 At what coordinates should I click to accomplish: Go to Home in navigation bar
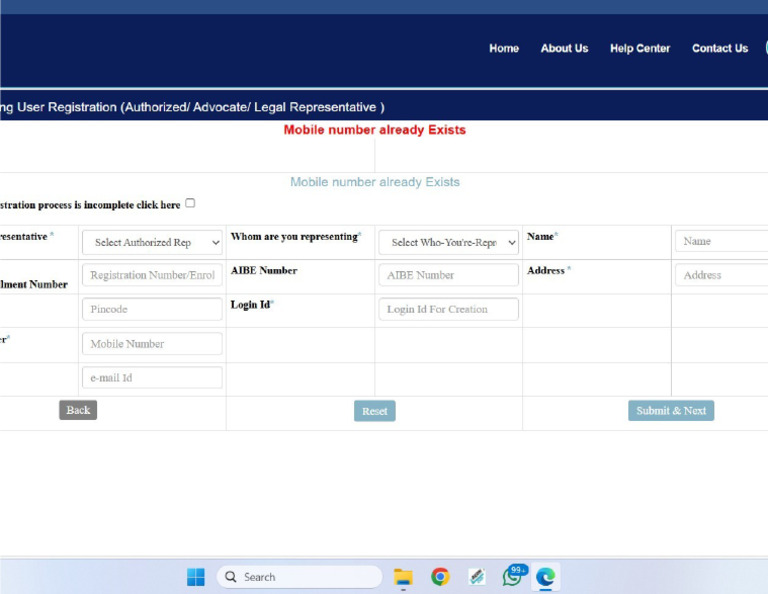click(x=504, y=48)
